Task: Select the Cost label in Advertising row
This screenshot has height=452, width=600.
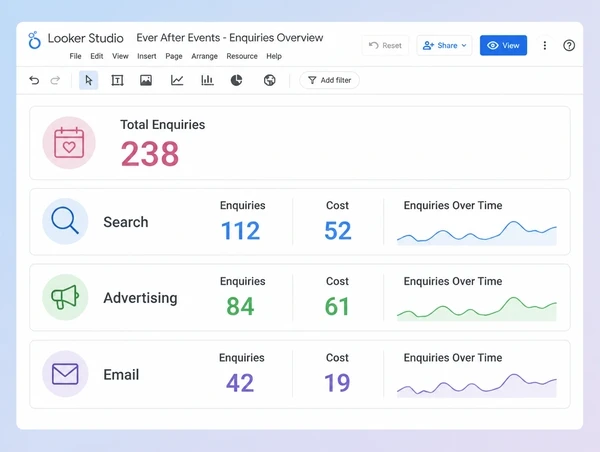Action: 337,281
